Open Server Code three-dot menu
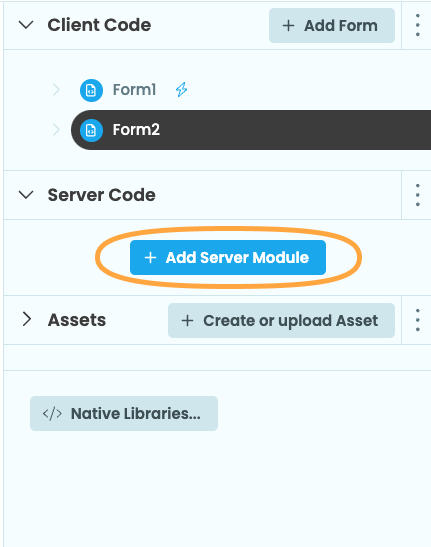Image resolution: width=431 pixels, height=547 pixels. 417,195
